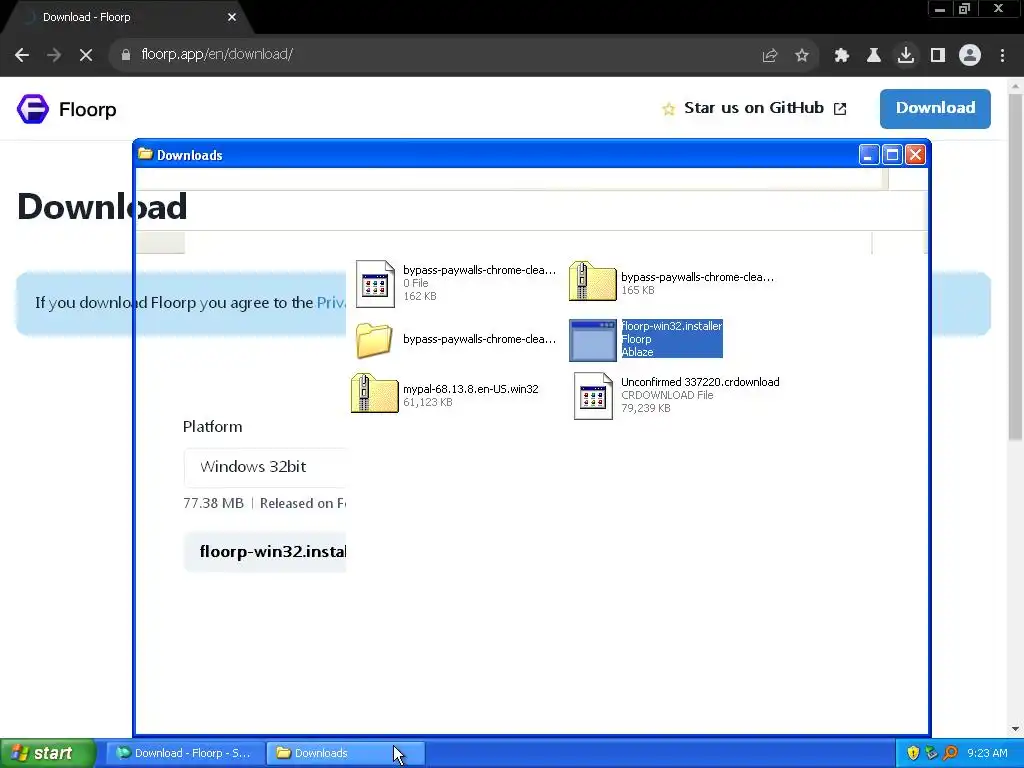The height and width of the screenshot is (768, 1024).
Task: Open the extensions puzzle icon
Action: (x=841, y=55)
